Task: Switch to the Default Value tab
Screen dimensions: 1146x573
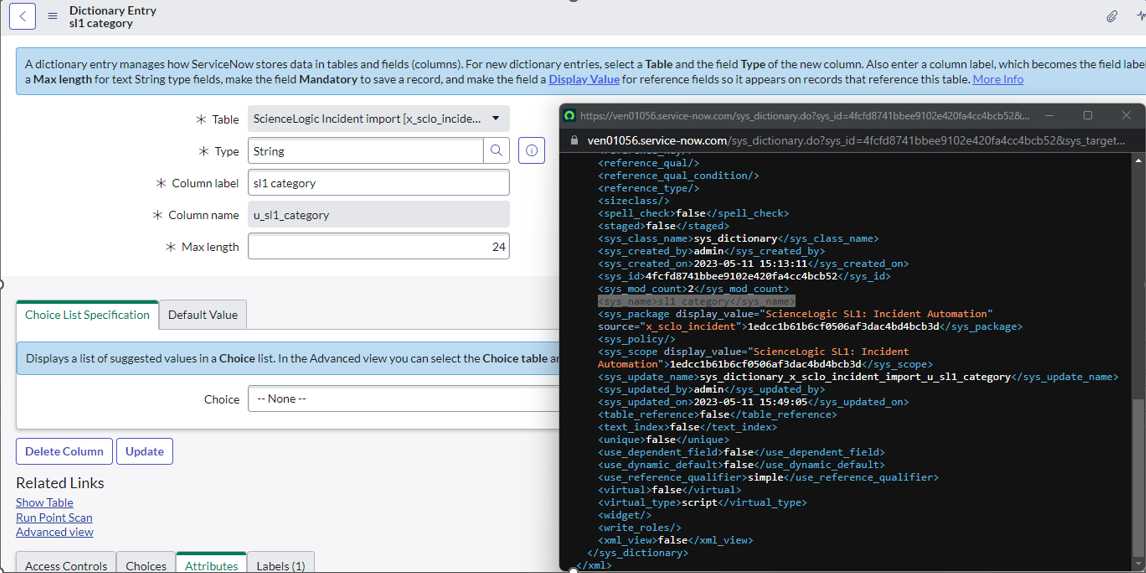Action: 202,315
